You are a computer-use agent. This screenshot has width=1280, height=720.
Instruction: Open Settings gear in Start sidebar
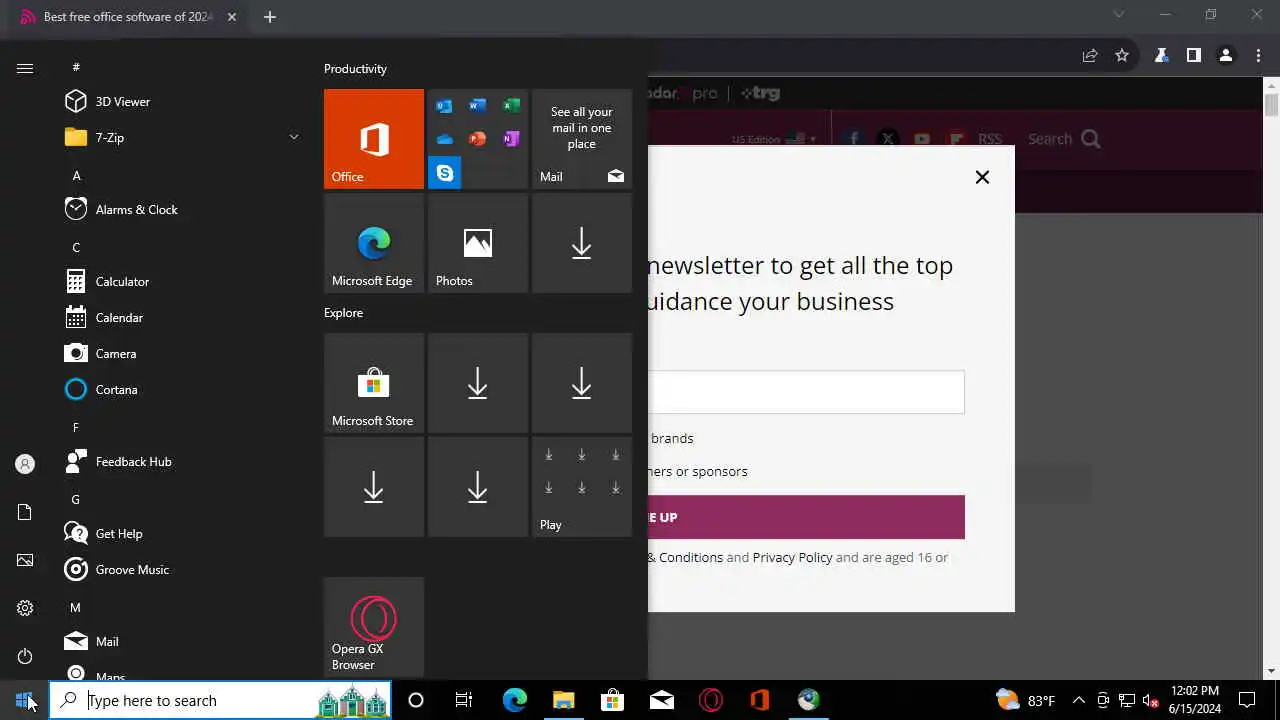(x=25, y=608)
